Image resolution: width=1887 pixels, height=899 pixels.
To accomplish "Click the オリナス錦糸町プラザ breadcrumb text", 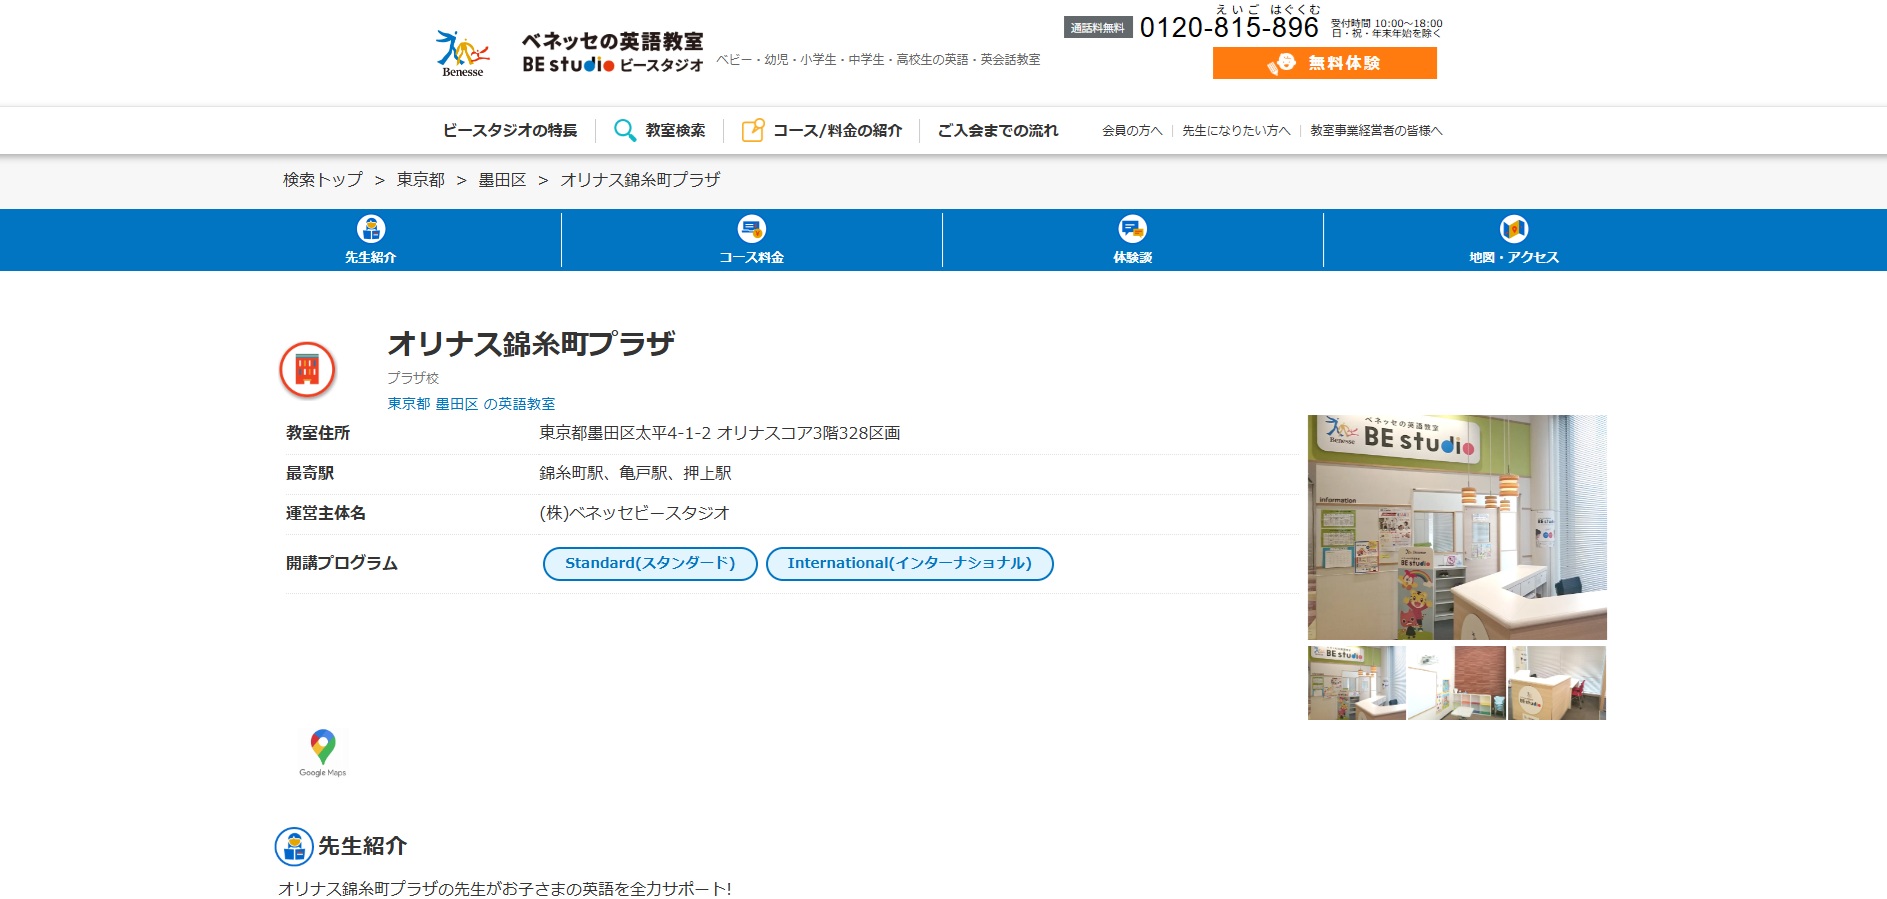I will click(640, 180).
